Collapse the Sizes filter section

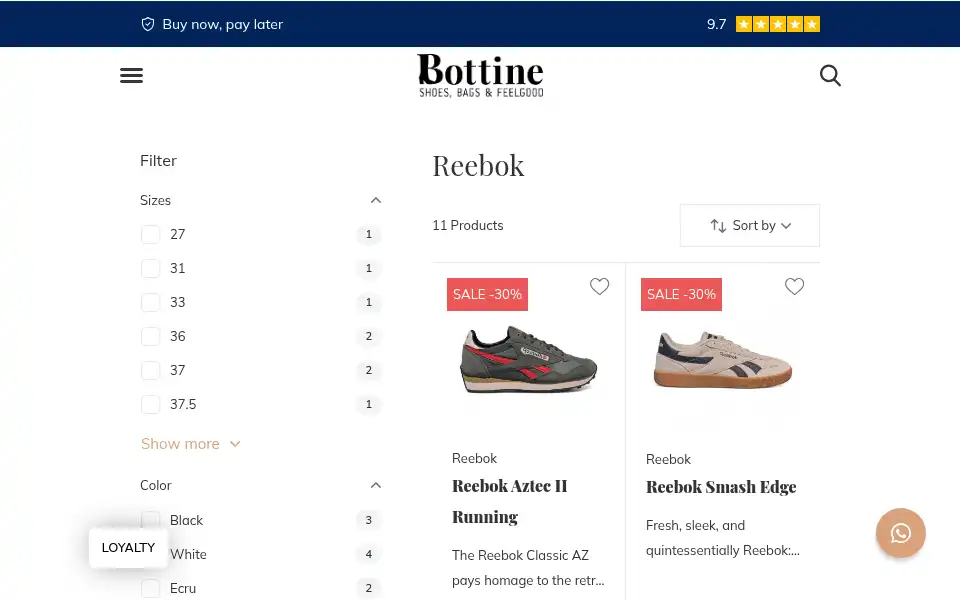click(376, 200)
